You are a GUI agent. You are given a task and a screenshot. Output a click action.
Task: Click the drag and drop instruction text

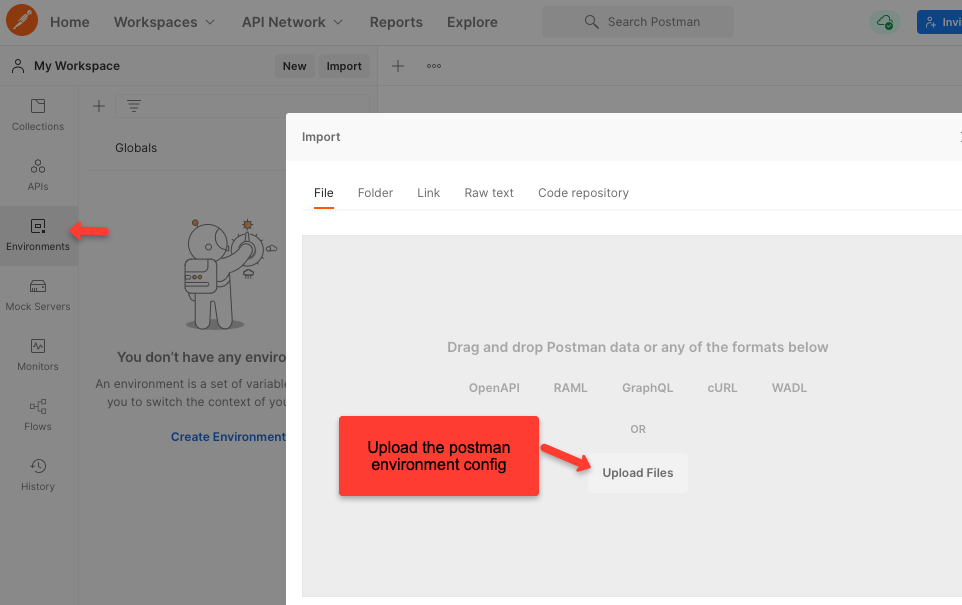(x=637, y=347)
